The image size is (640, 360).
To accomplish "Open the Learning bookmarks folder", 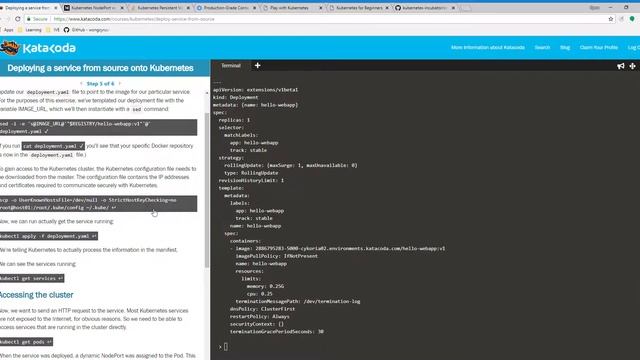I will coord(30,30).
